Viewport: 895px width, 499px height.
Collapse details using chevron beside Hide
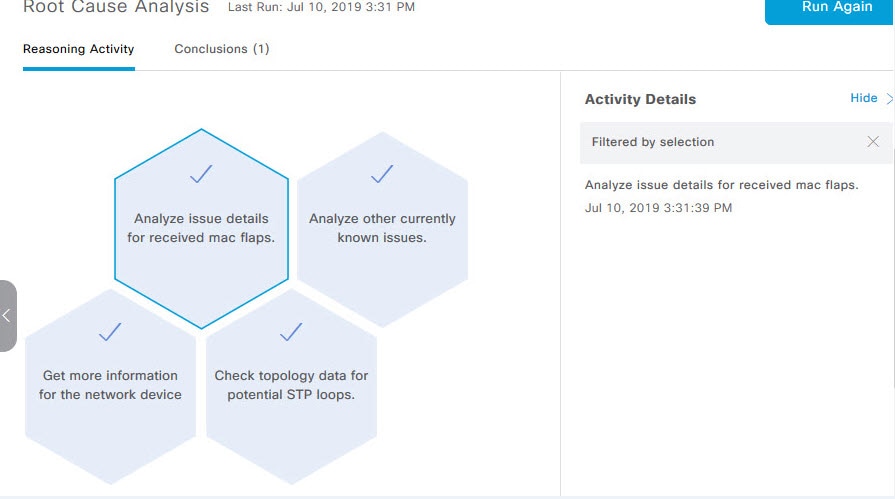(x=889, y=98)
